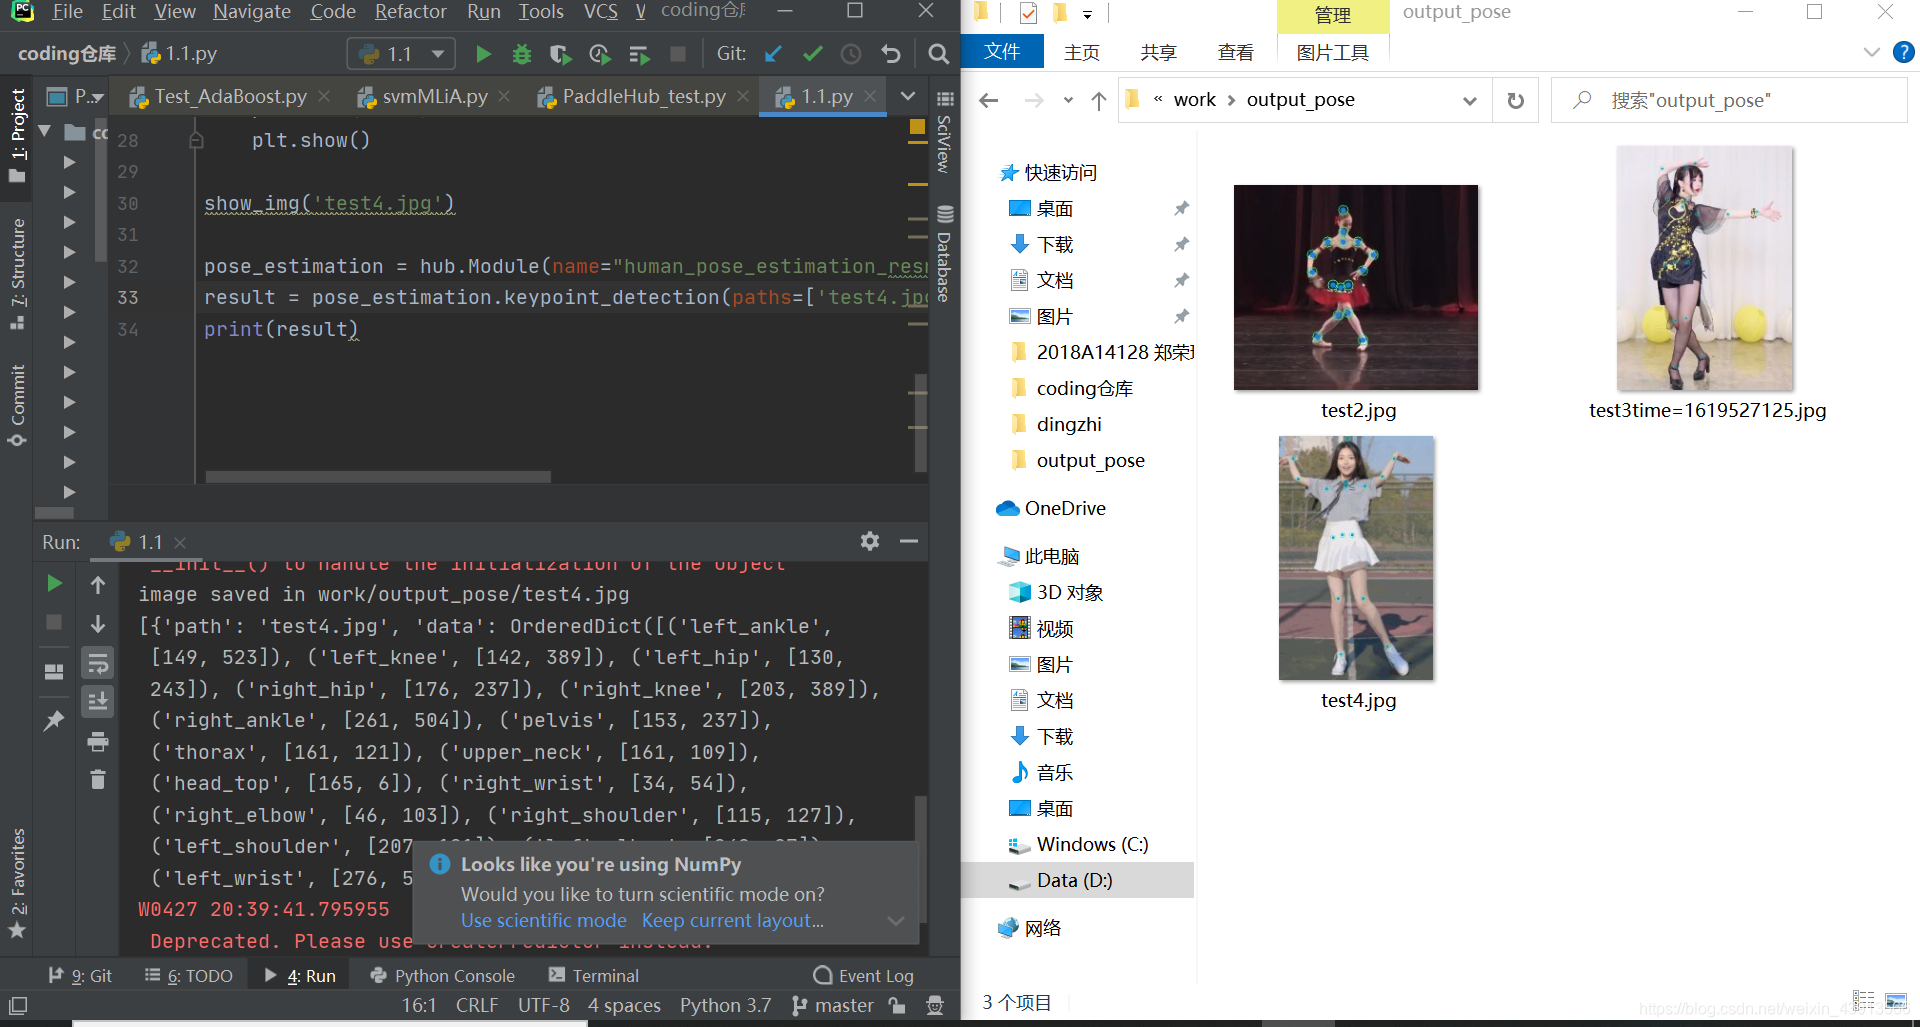
Task: Open the Refactor menu
Action: tap(410, 12)
